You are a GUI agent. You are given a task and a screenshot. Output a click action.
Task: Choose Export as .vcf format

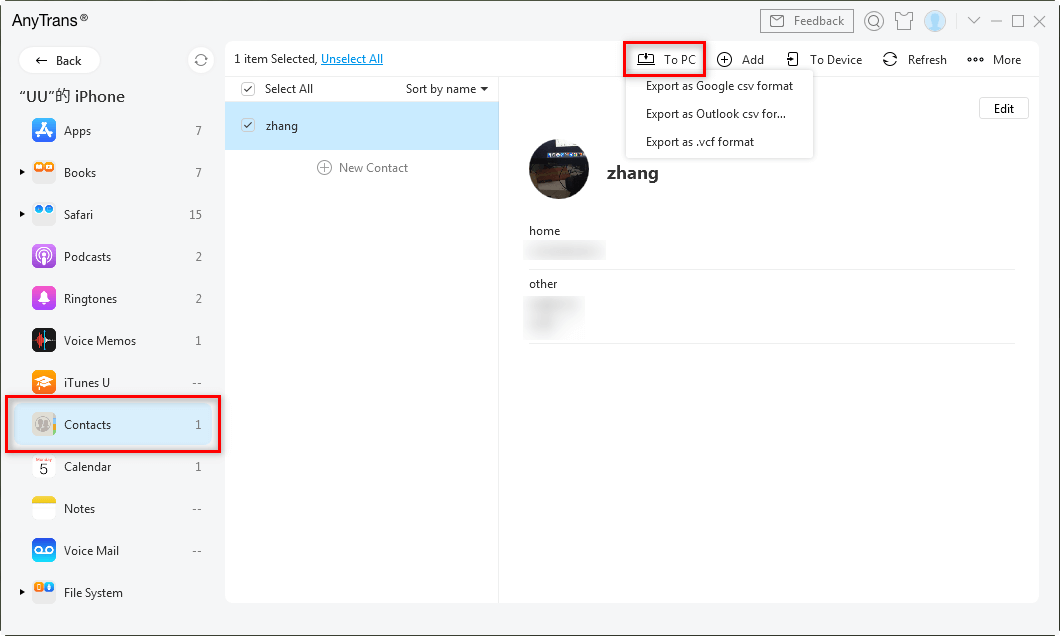coord(719,142)
